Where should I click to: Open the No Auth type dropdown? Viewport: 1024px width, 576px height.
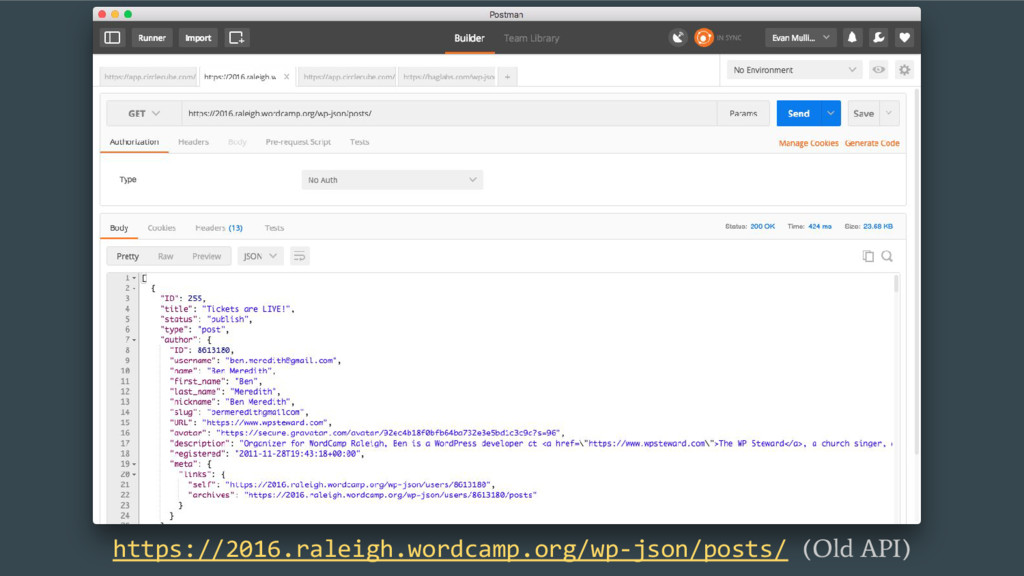[x=392, y=180]
